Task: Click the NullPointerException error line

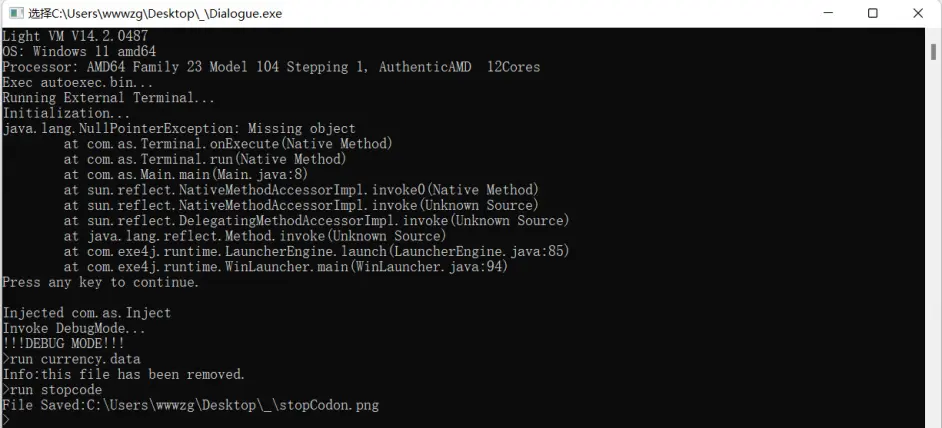Action: click(x=179, y=129)
